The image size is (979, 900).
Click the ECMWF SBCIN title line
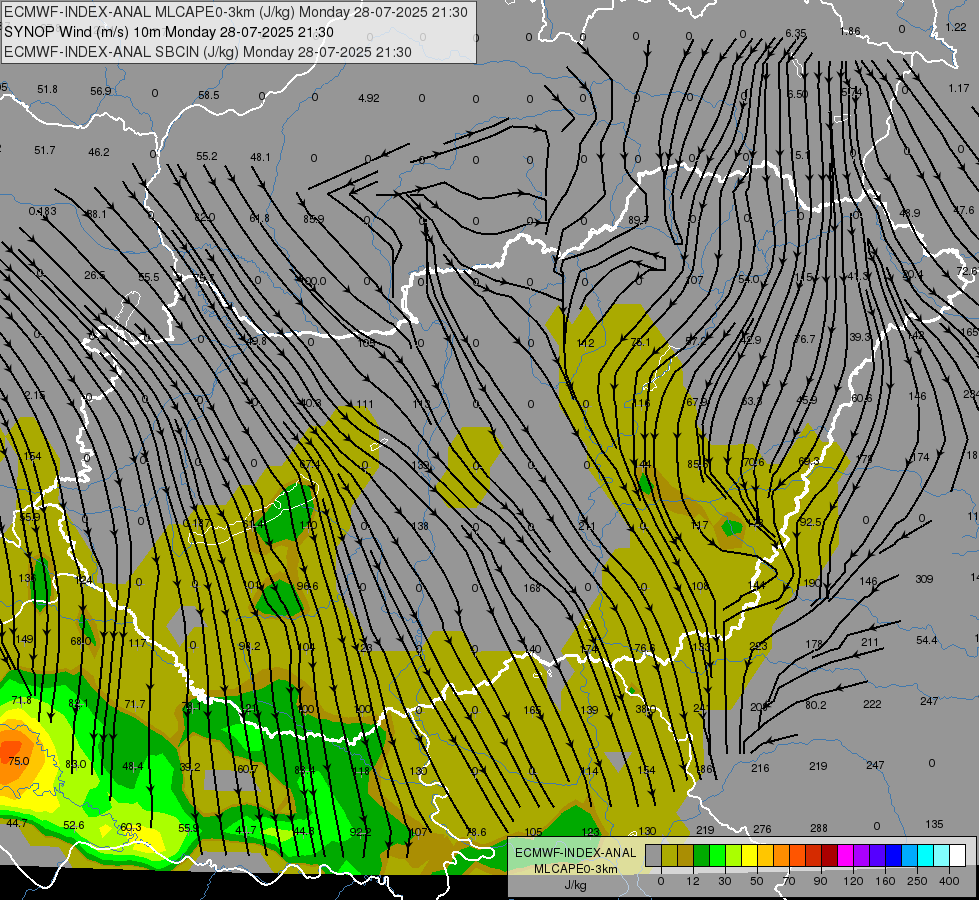click(x=208, y=52)
